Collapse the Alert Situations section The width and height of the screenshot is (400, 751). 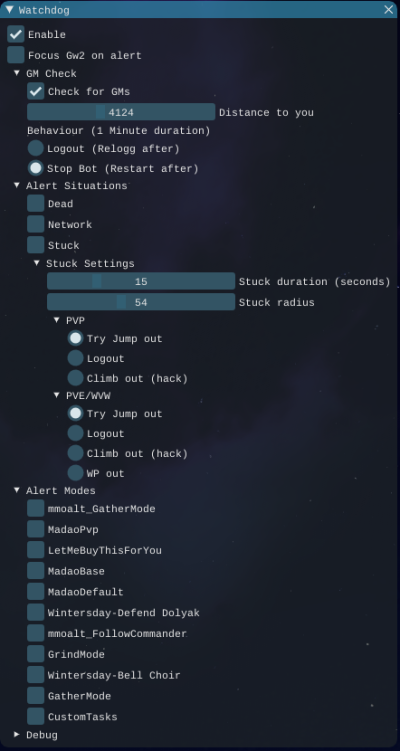coord(17,185)
